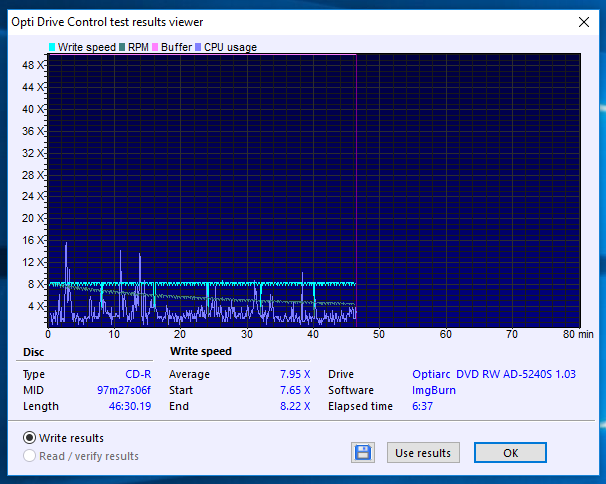The image size is (606, 484).
Task: Click the 8 X label on vertical axis
Action: pyautogui.click(x=36, y=284)
